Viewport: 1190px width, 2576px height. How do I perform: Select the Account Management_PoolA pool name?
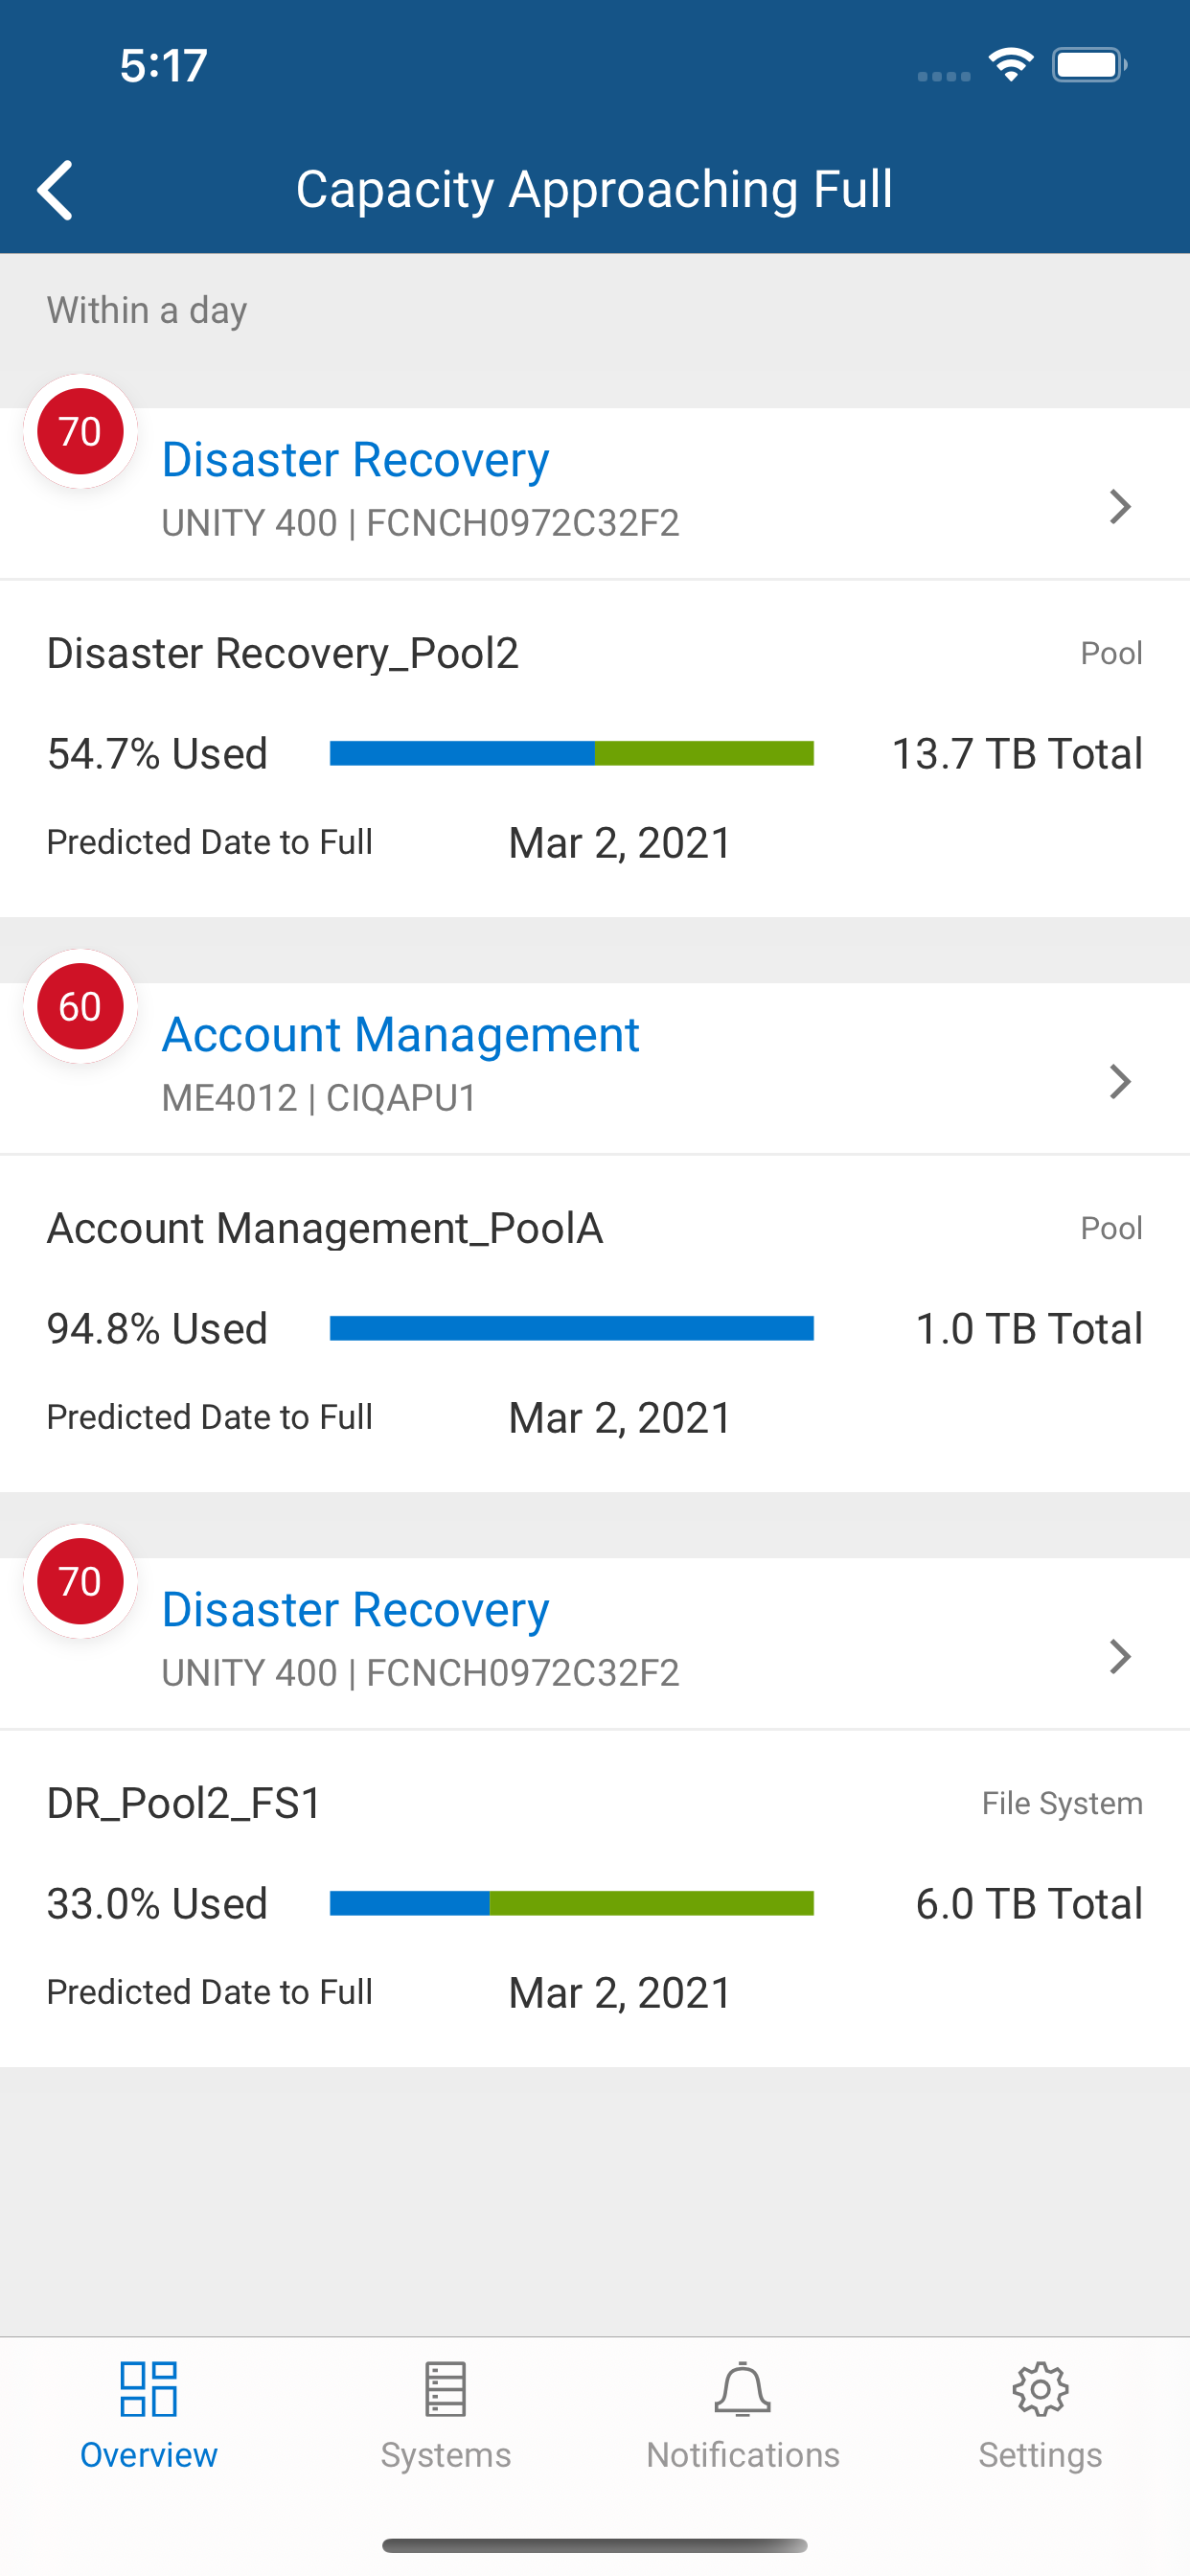click(325, 1228)
